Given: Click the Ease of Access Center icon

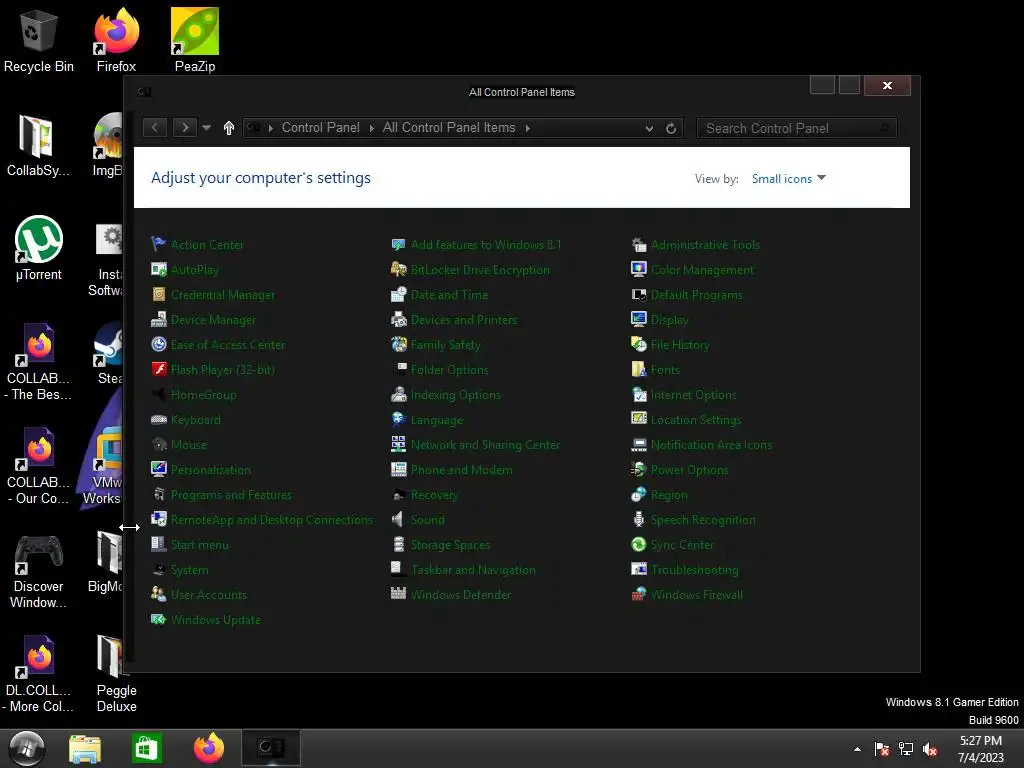Looking at the screenshot, I should (159, 344).
